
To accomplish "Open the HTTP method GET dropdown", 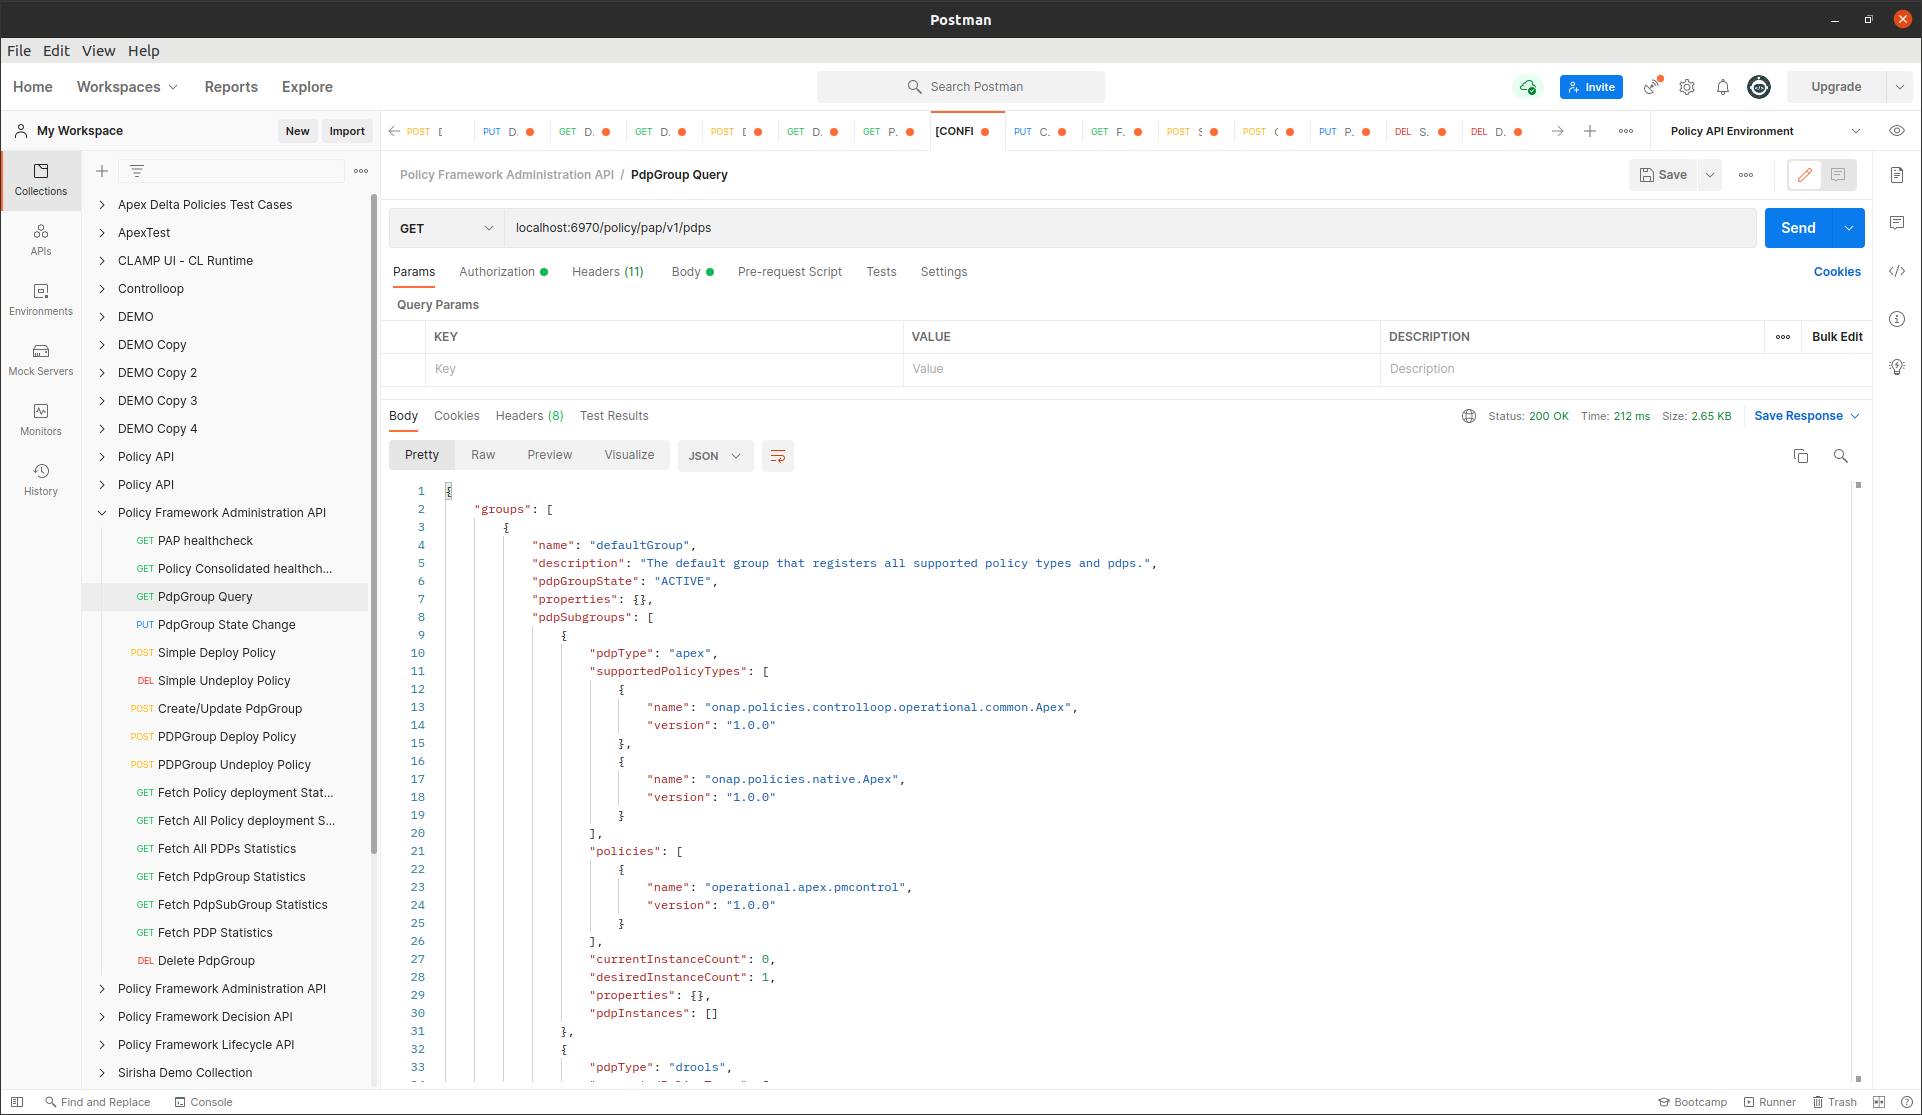I will (x=446, y=228).
